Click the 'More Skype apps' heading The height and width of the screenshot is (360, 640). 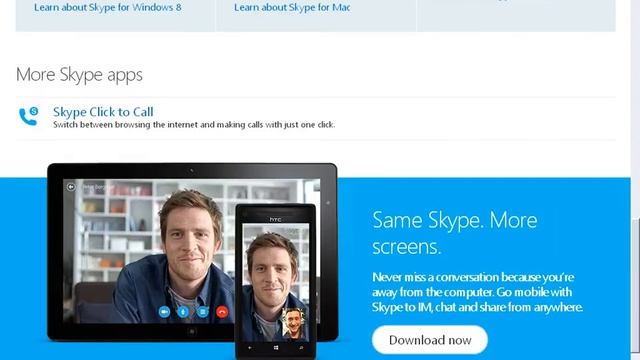tap(79, 75)
